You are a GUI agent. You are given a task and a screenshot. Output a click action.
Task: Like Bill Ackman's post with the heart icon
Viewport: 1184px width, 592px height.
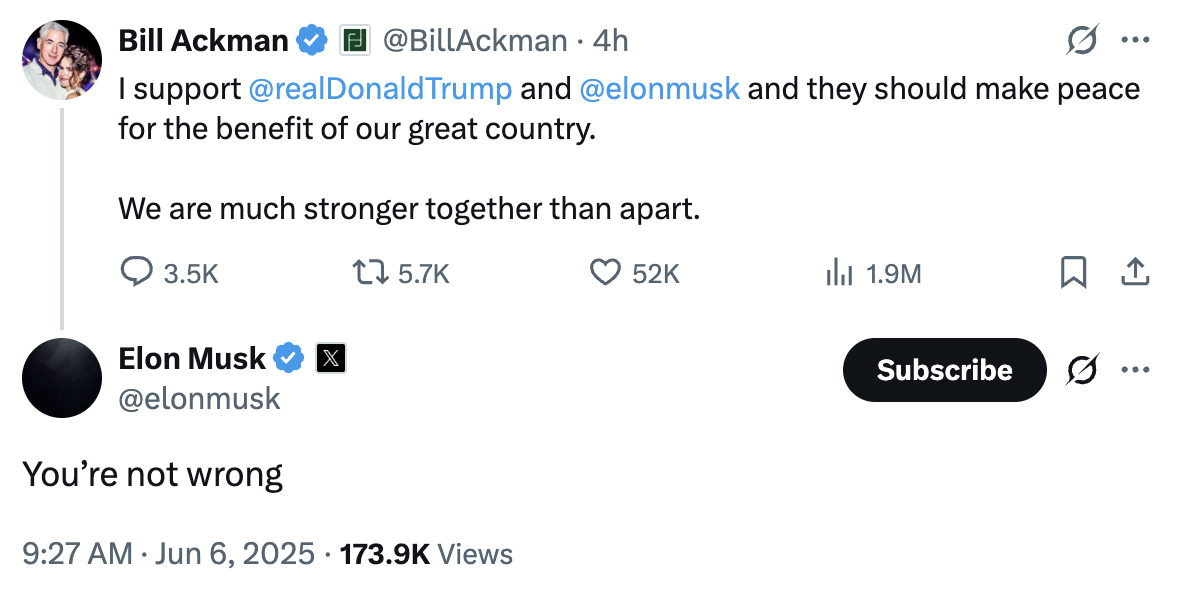(x=605, y=272)
